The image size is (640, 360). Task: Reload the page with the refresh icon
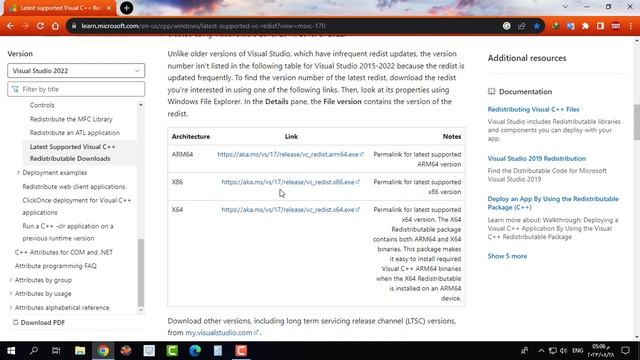(40, 26)
